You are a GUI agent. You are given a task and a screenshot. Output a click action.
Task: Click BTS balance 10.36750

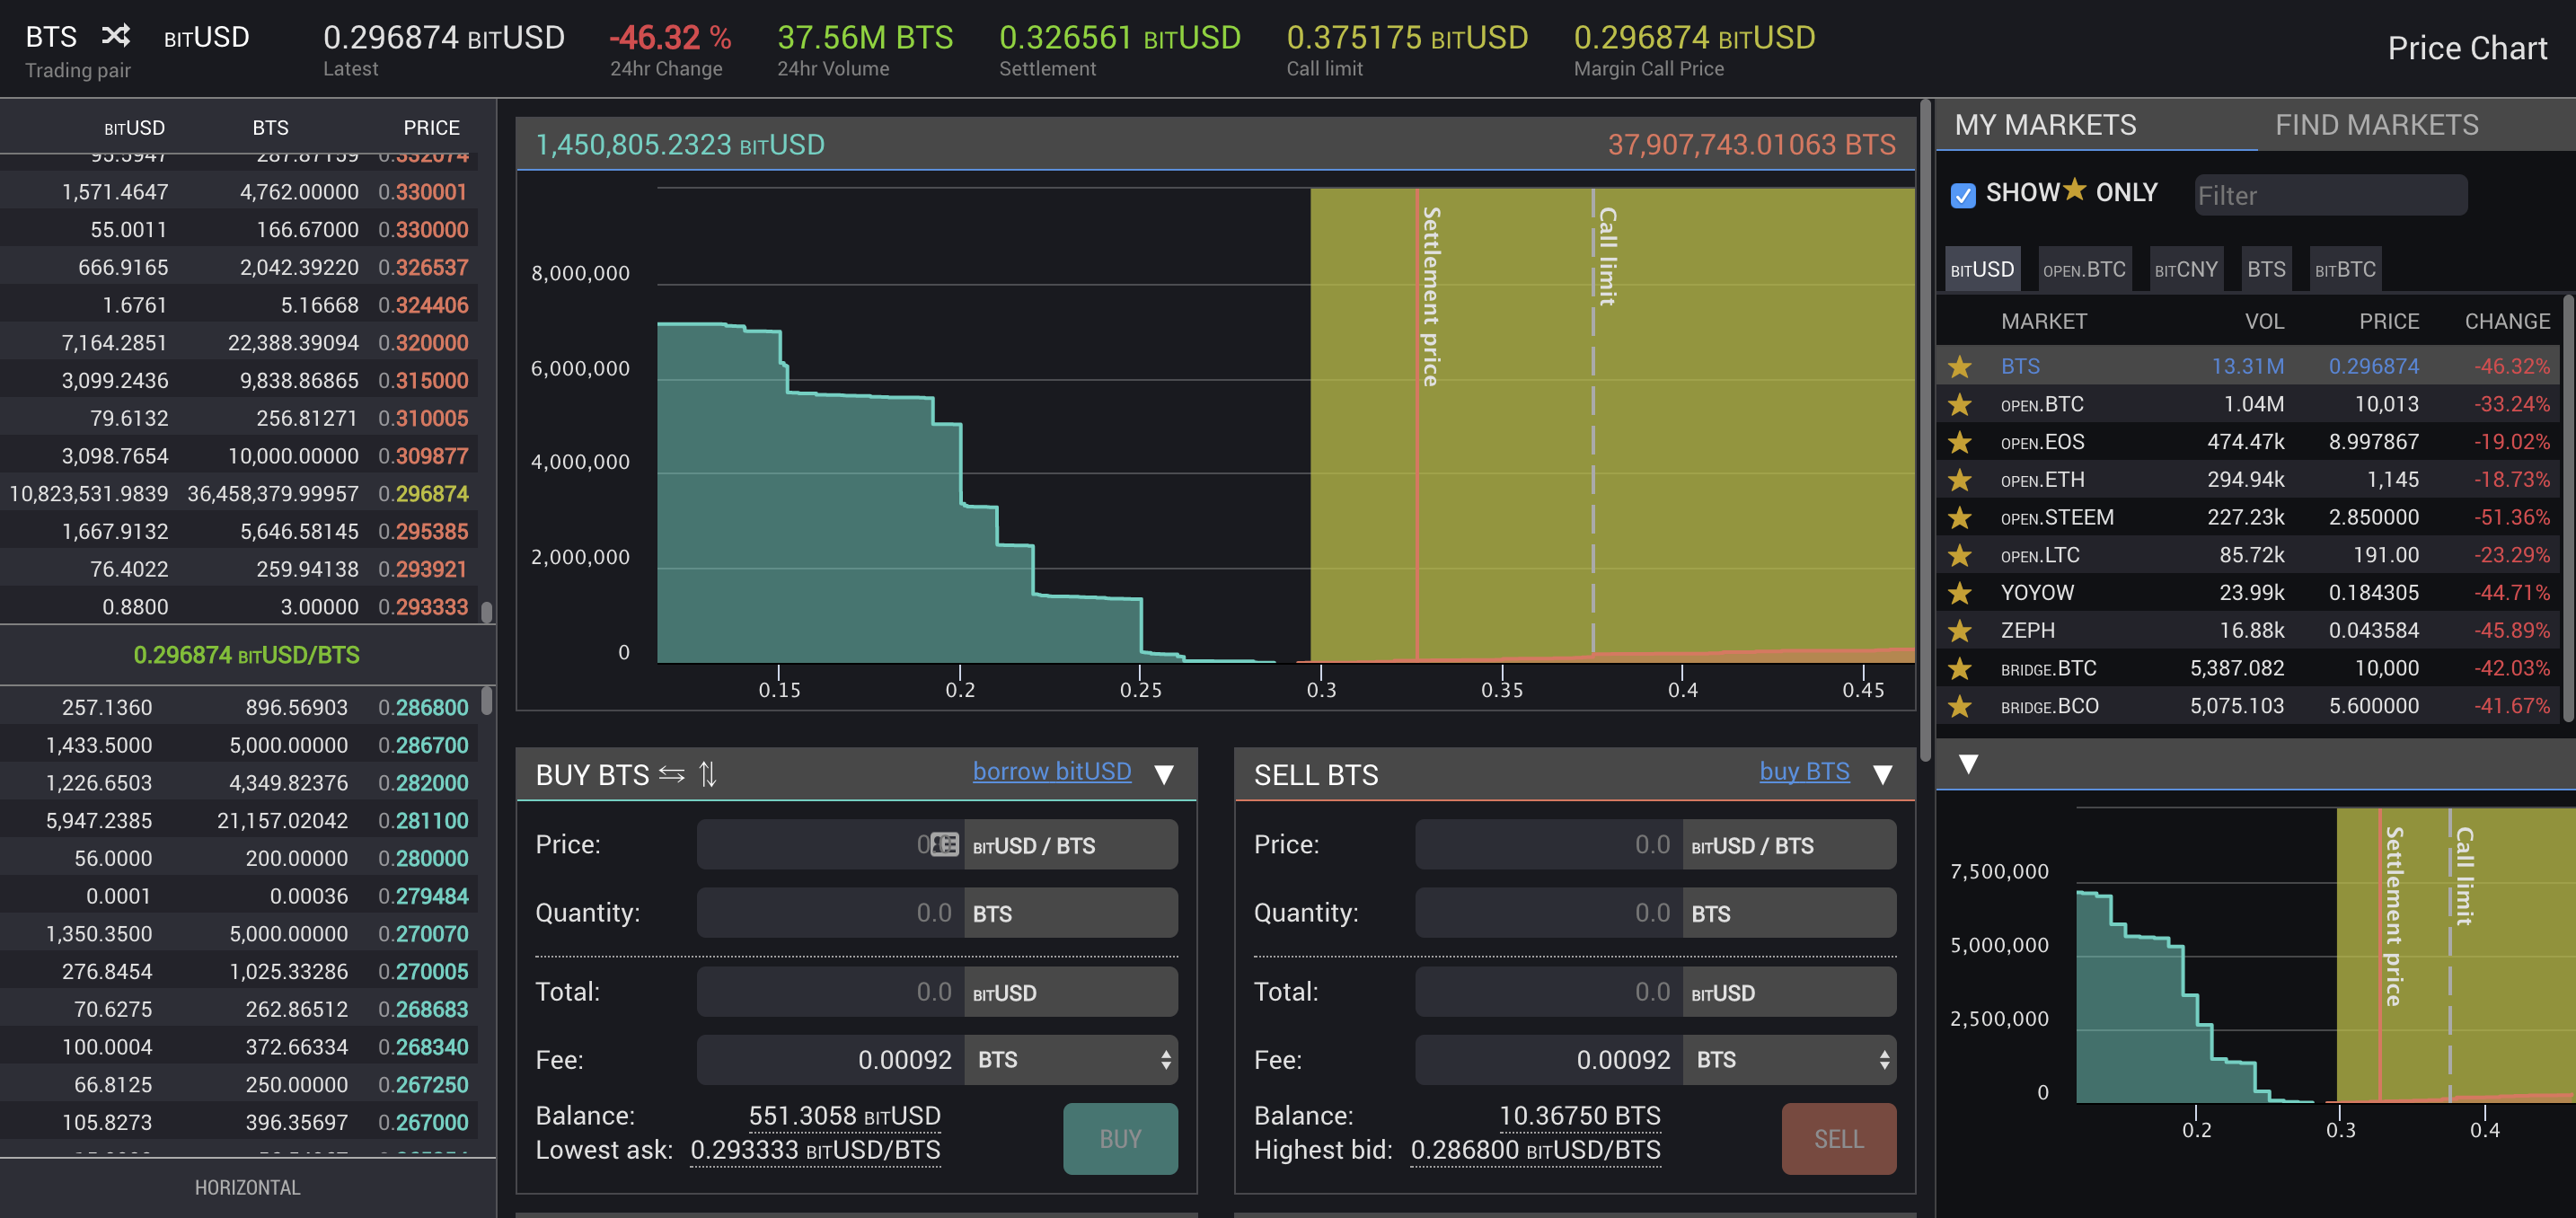[x=1579, y=1116]
